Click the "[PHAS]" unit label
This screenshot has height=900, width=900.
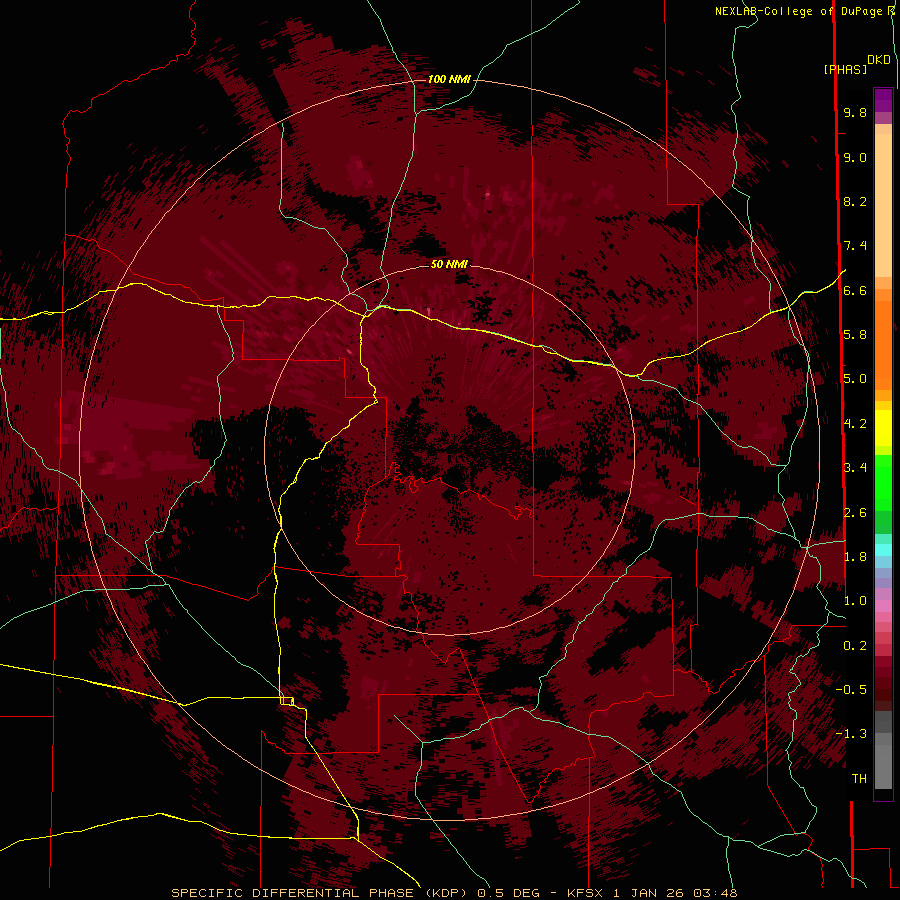click(845, 70)
